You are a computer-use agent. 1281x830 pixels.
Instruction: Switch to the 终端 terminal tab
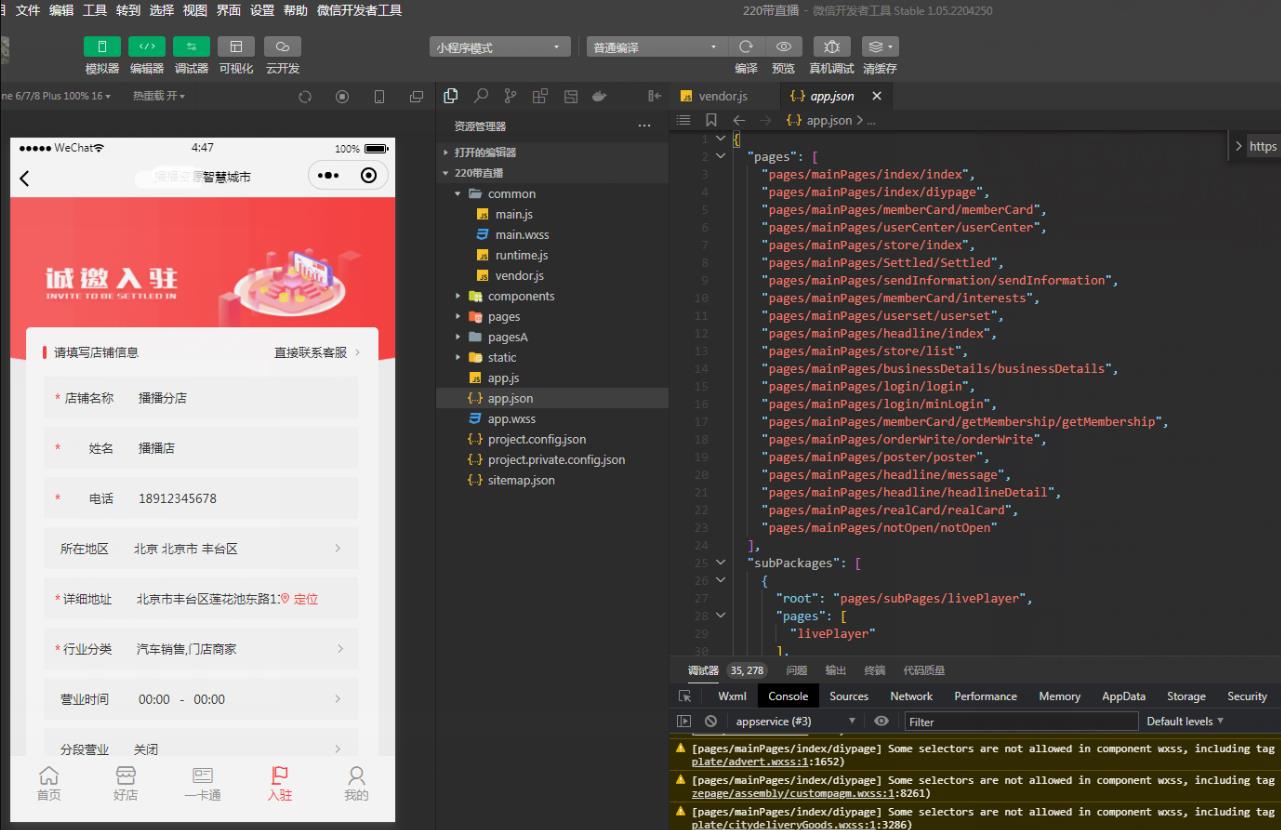coord(875,670)
